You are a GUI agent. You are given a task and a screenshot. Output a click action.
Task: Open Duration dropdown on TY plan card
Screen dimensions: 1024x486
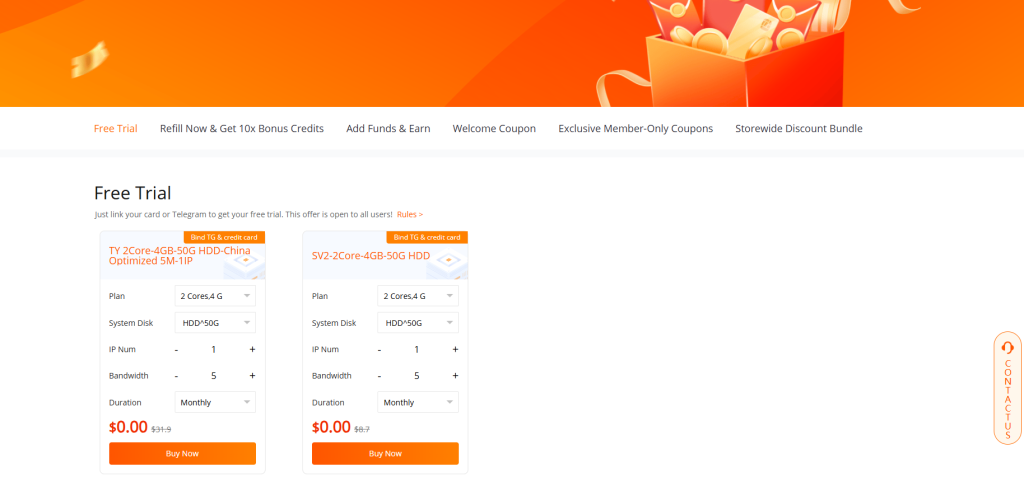[x=215, y=402]
